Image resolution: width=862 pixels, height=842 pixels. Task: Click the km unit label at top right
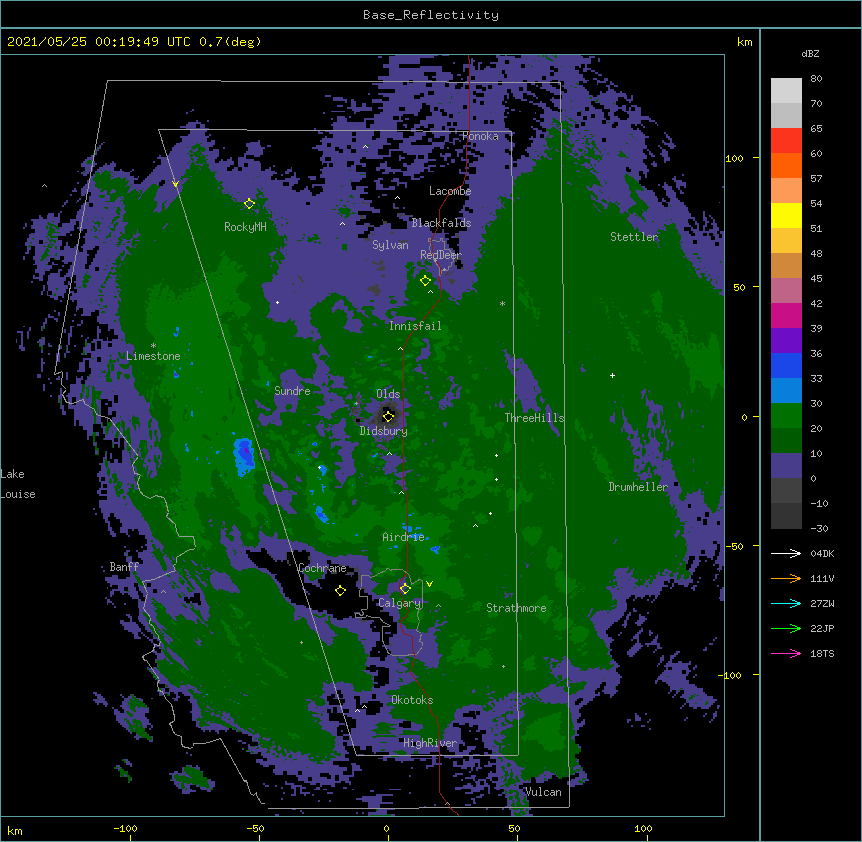click(x=744, y=42)
